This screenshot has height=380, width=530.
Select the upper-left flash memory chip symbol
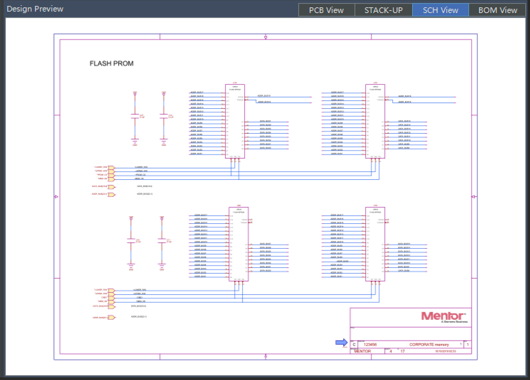click(x=235, y=121)
